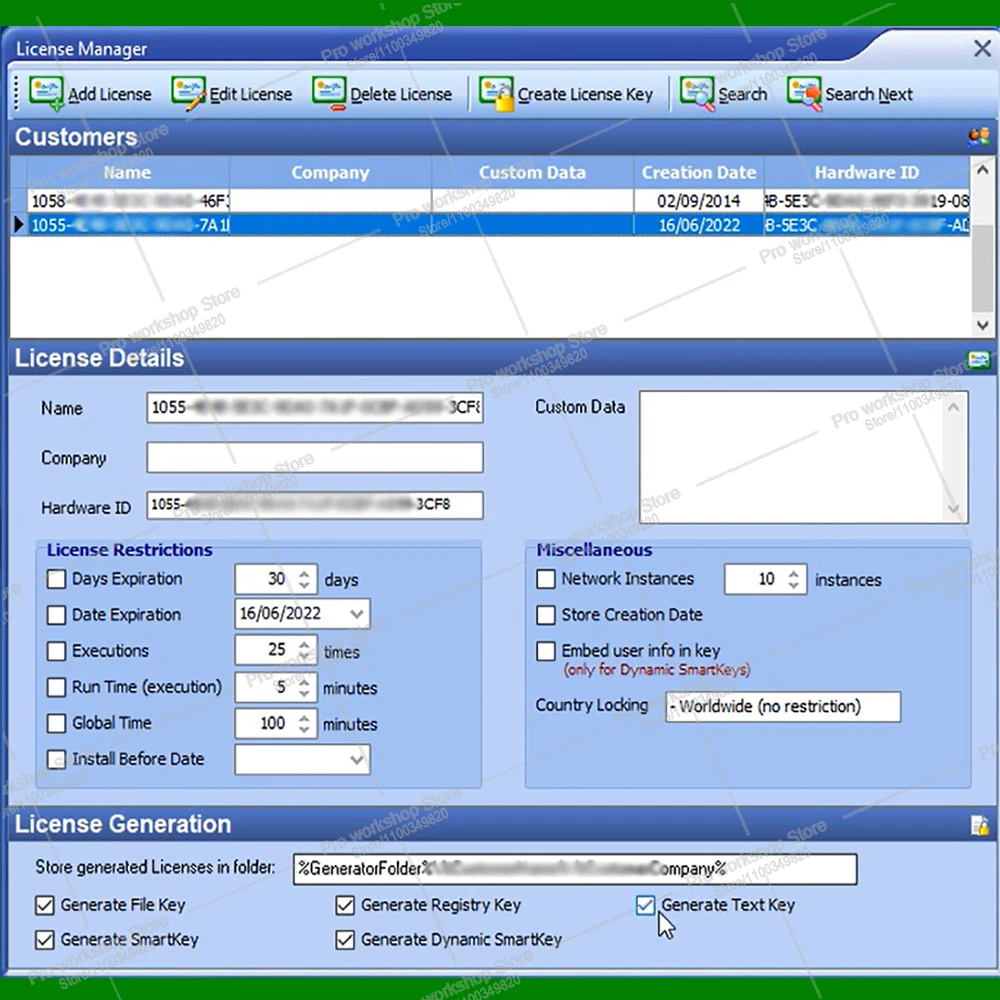Click the Creation Date column header
This screenshot has height=1000, width=1000.
[699, 172]
